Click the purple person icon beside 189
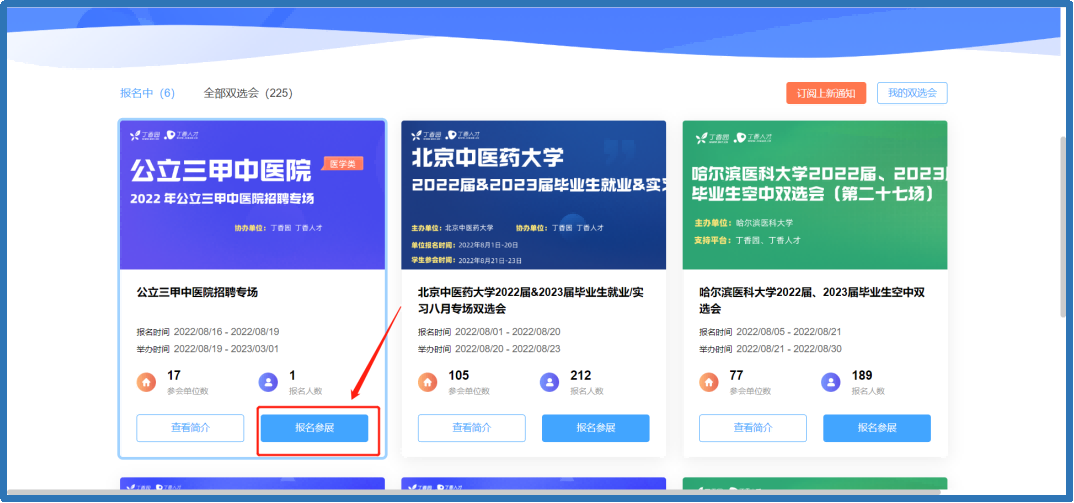1074x503 pixels. [x=831, y=382]
